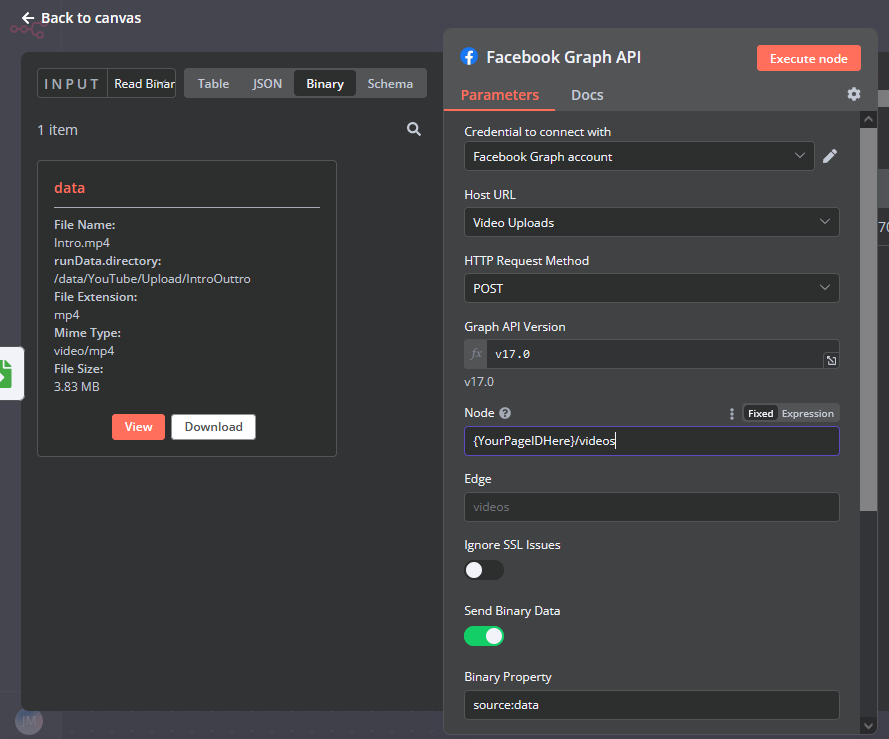Click the Binary Property input field
The width and height of the screenshot is (889, 739).
pos(651,705)
